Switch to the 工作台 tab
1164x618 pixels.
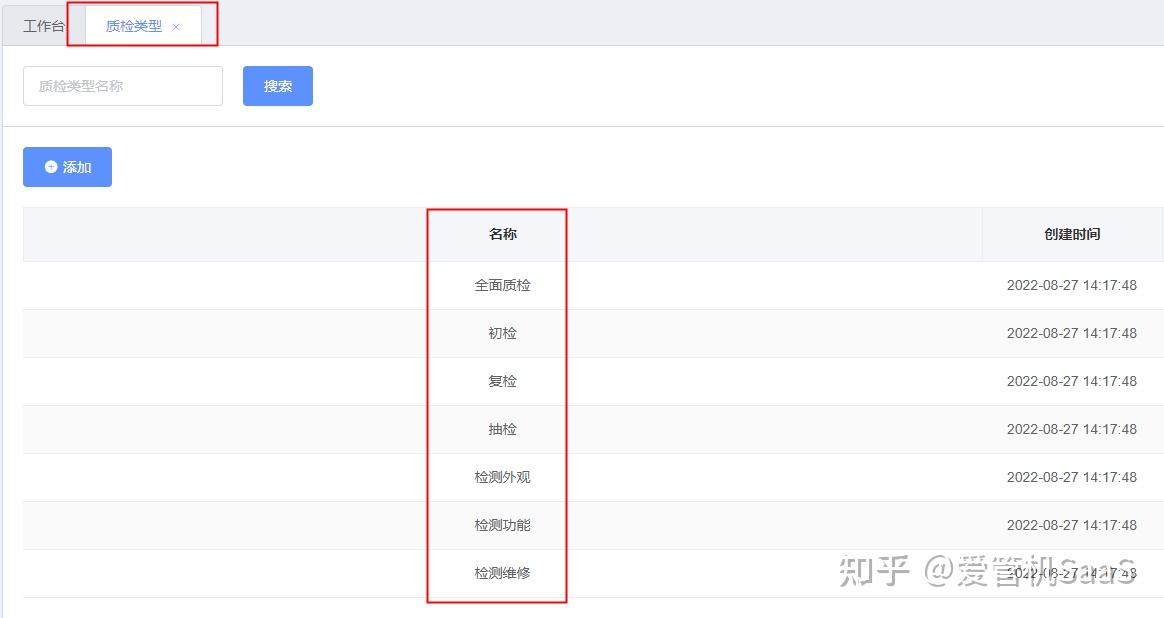44,26
